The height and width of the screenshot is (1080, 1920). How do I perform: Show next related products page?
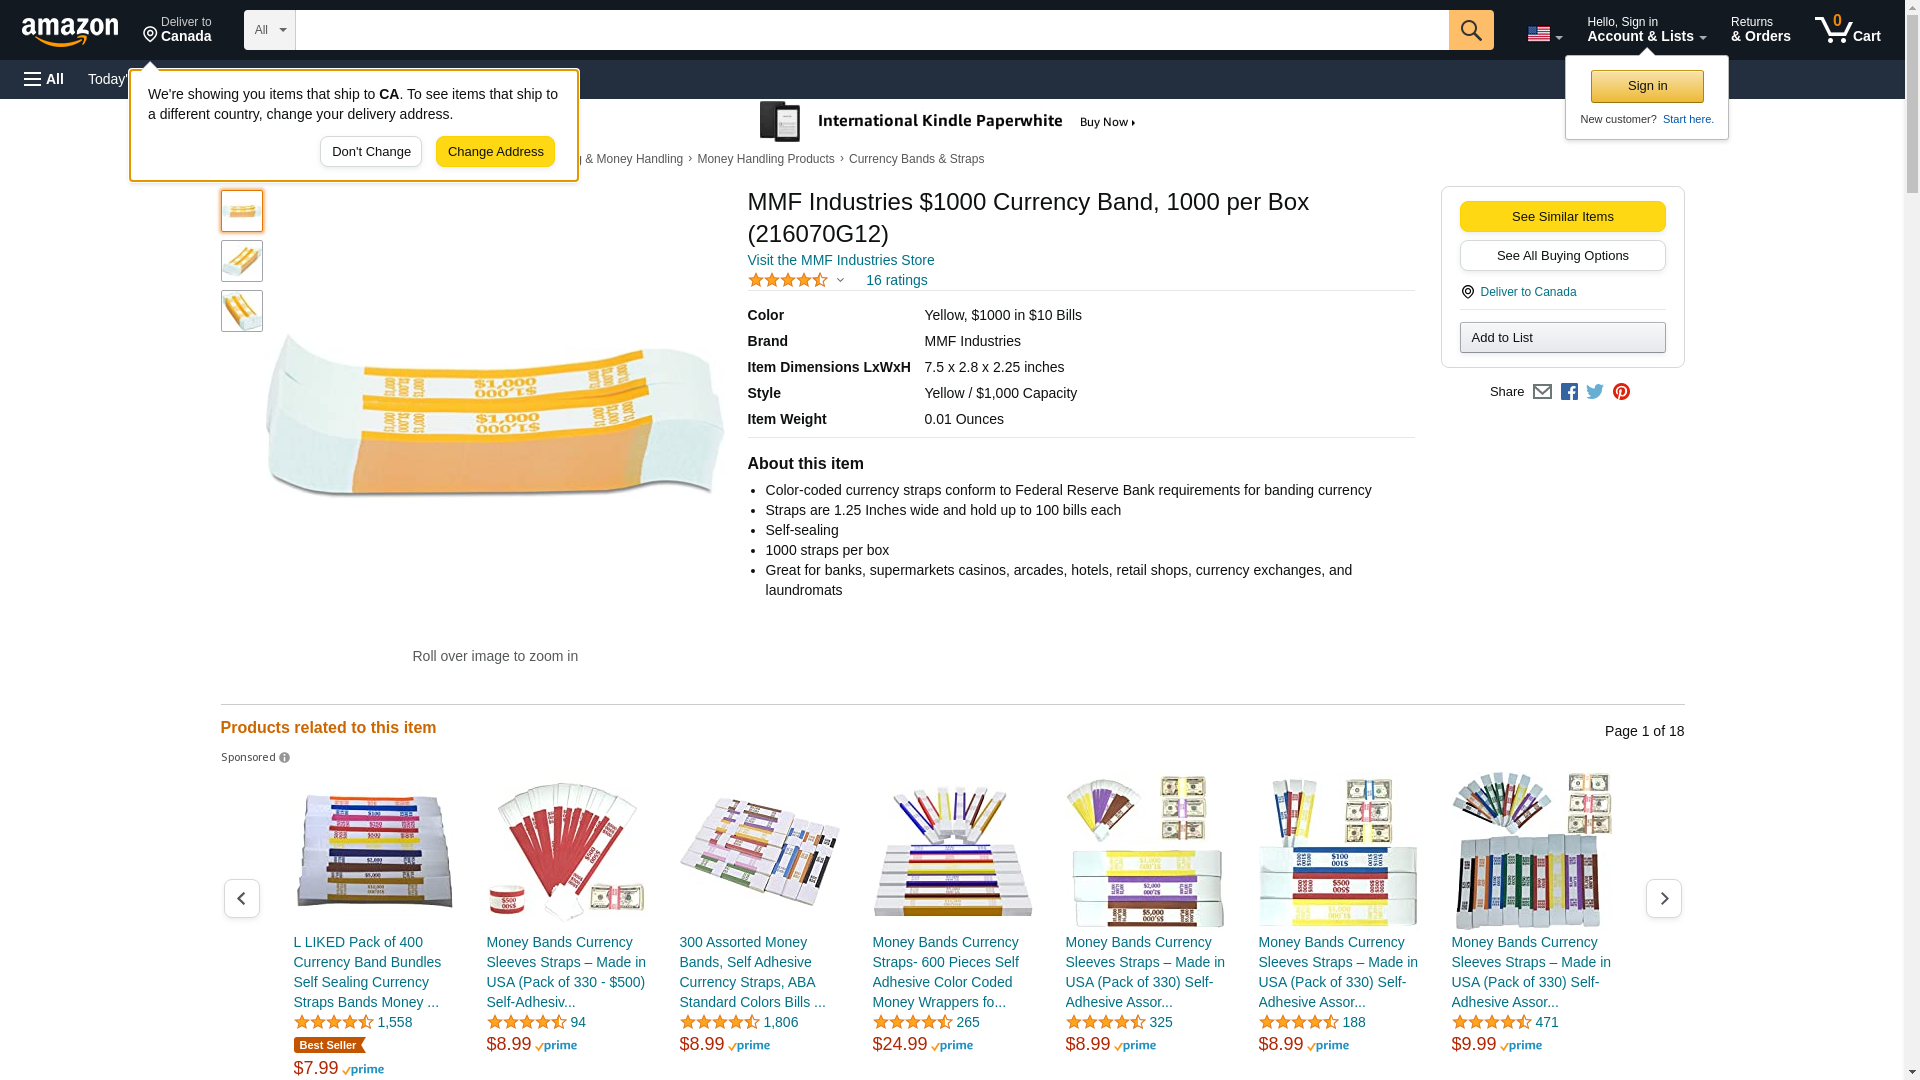(x=1663, y=898)
